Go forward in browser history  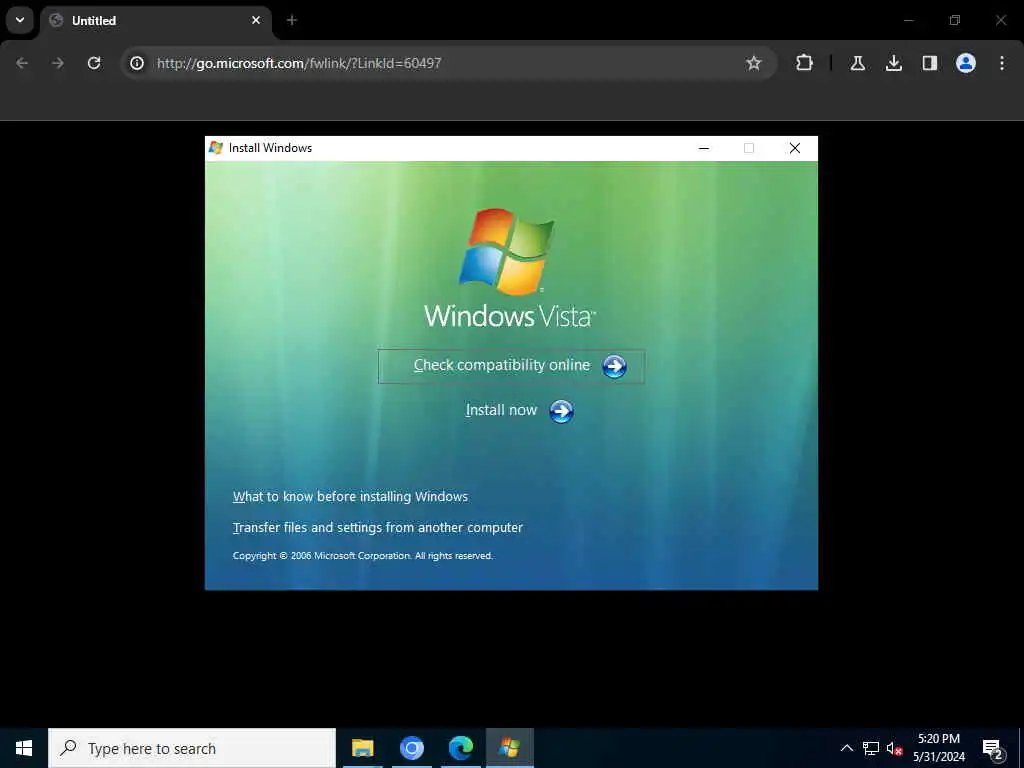pyautogui.click(x=58, y=63)
